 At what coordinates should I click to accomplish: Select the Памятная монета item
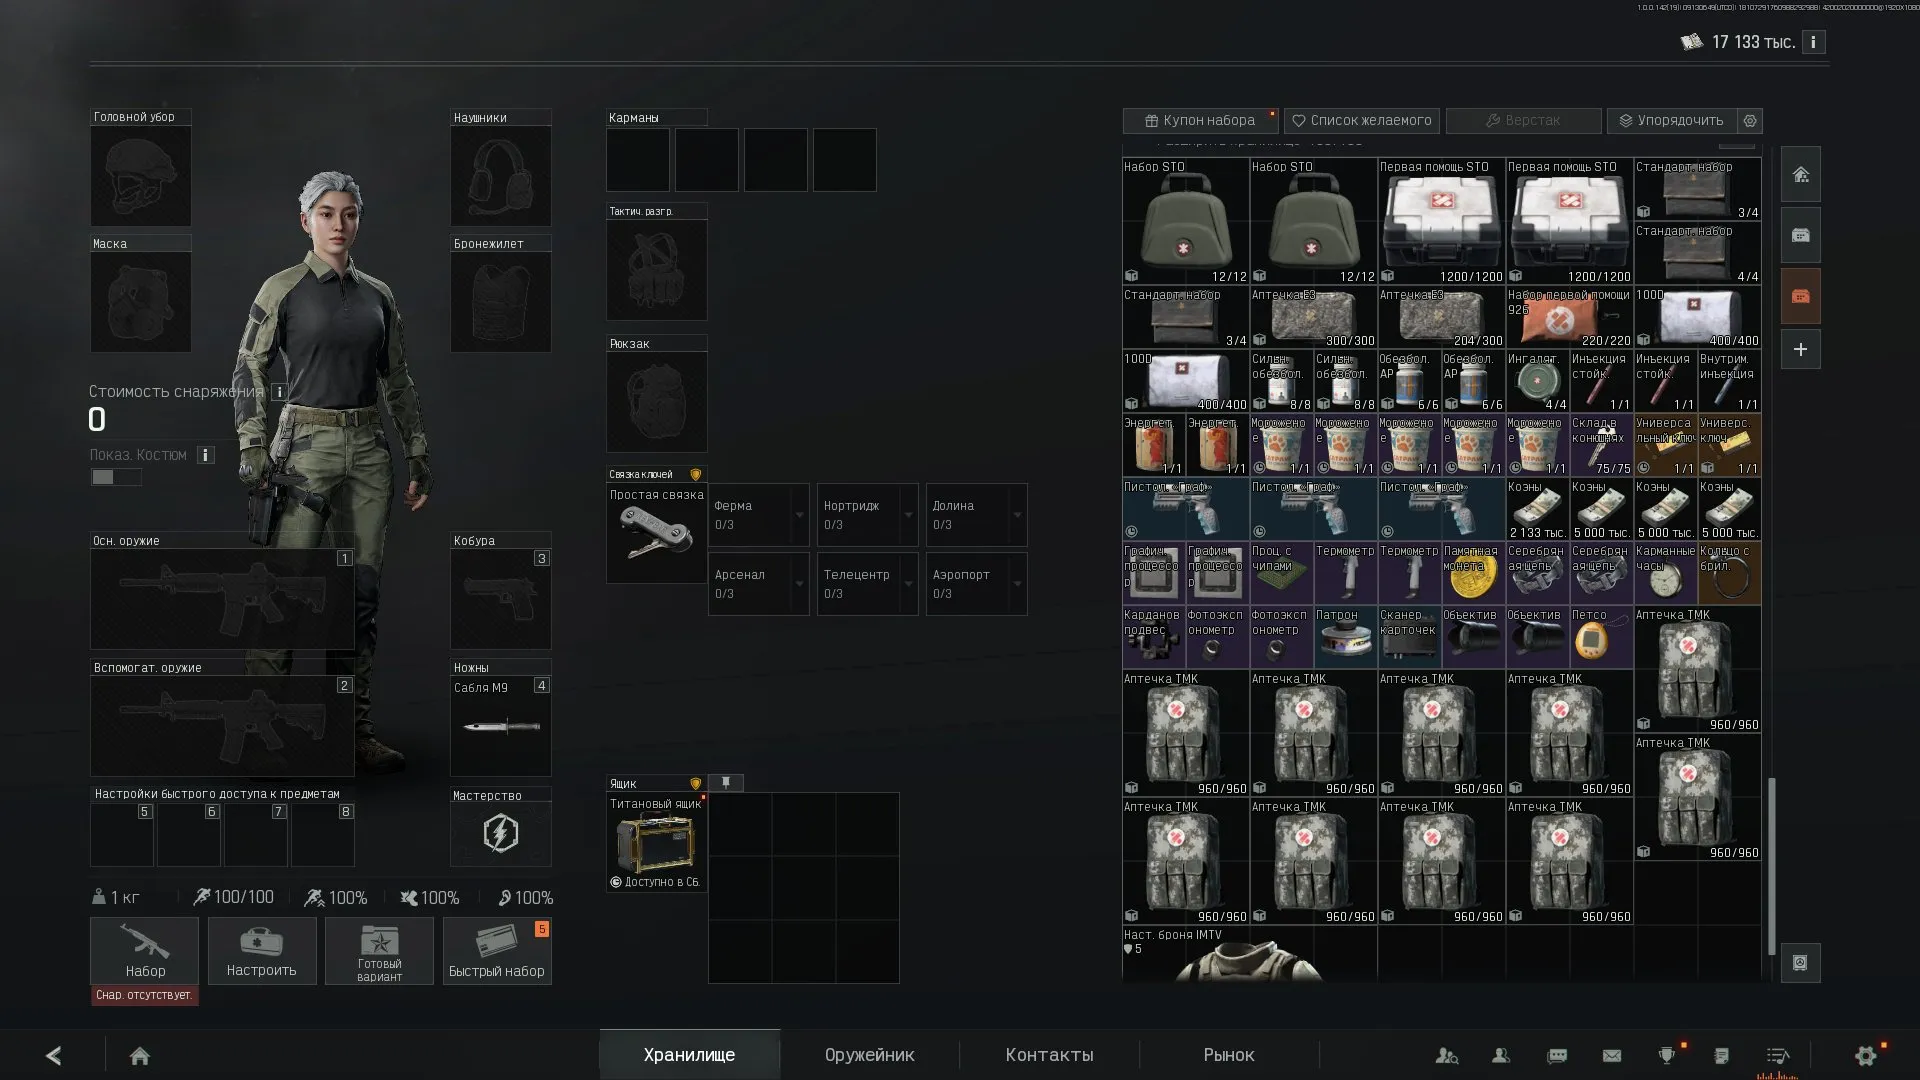pyautogui.click(x=1473, y=573)
